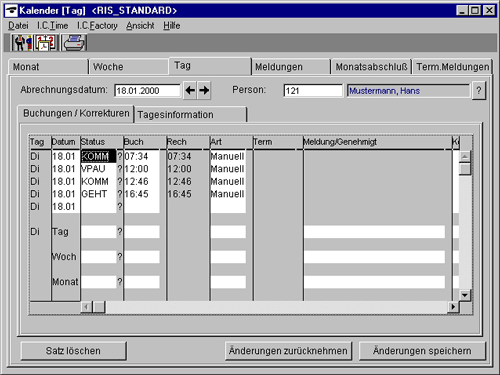Click the Meldung field in Monat row
The width and height of the screenshot is (500, 375).
click(374, 282)
